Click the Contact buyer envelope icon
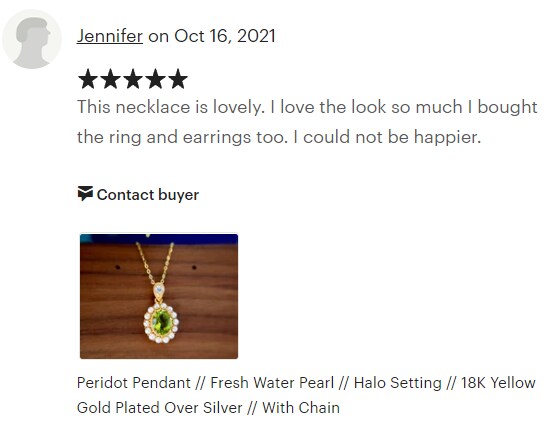 tap(85, 194)
